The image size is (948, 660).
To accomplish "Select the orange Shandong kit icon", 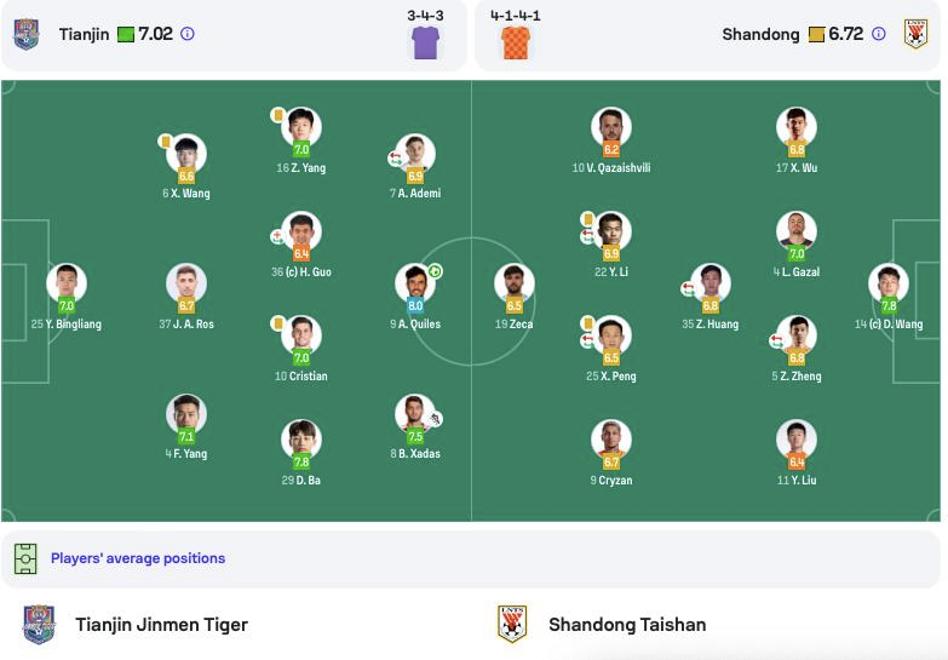I will click(516, 42).
